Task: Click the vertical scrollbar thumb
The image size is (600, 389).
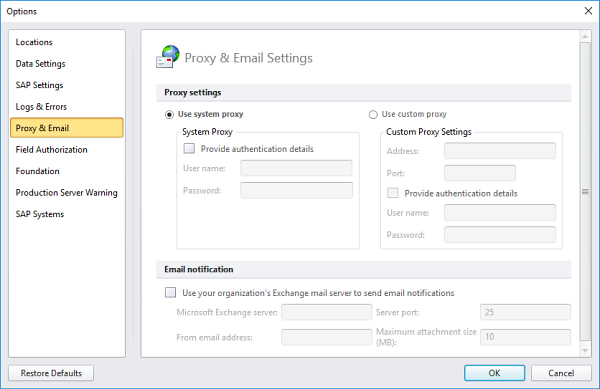Action: (585, 191)
